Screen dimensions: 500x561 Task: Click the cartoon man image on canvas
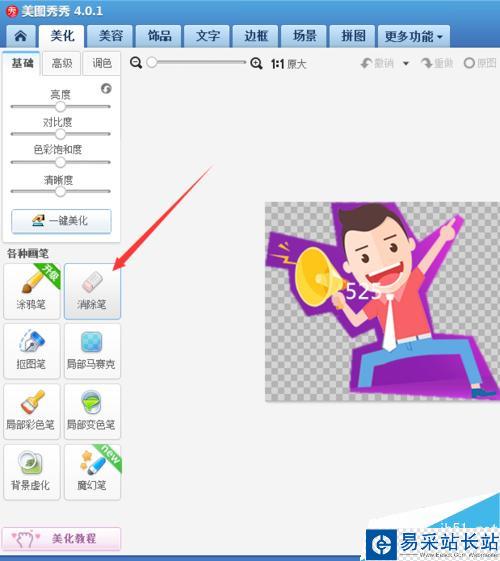[x=382, y=301]
